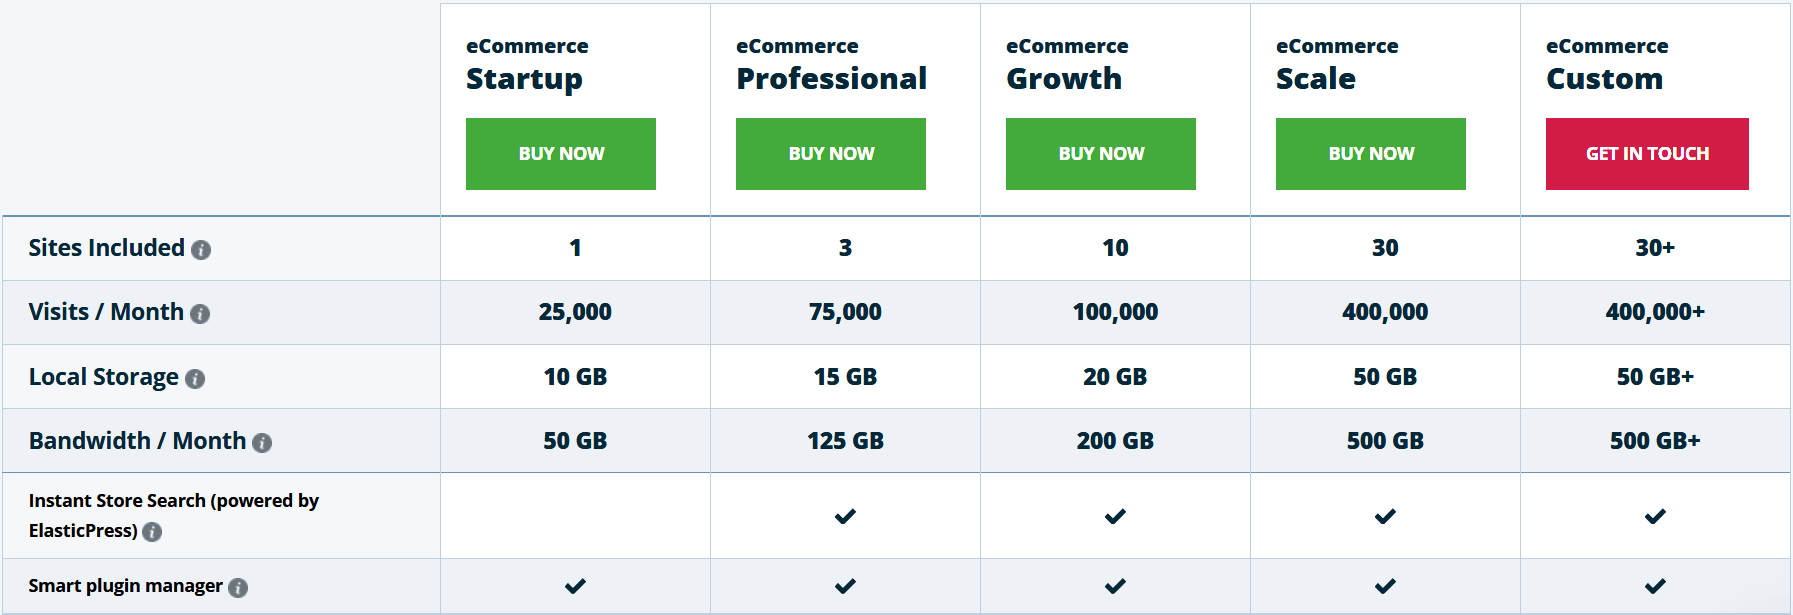The width and height of the screenshot is (1793, 615).
Task: Click the Local Storage info icon
Action: coord(194,379)
